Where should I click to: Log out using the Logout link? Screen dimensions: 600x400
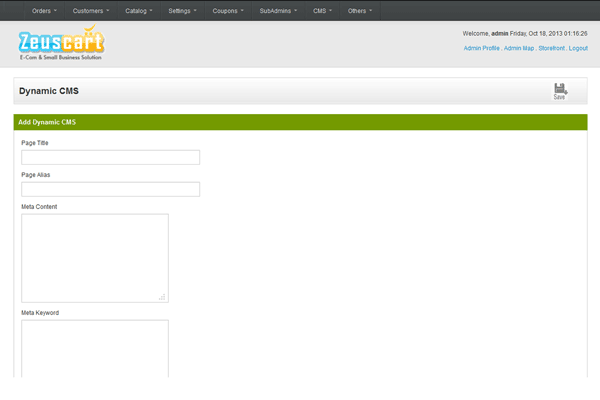pyautogui.click(x=578, y=48)
